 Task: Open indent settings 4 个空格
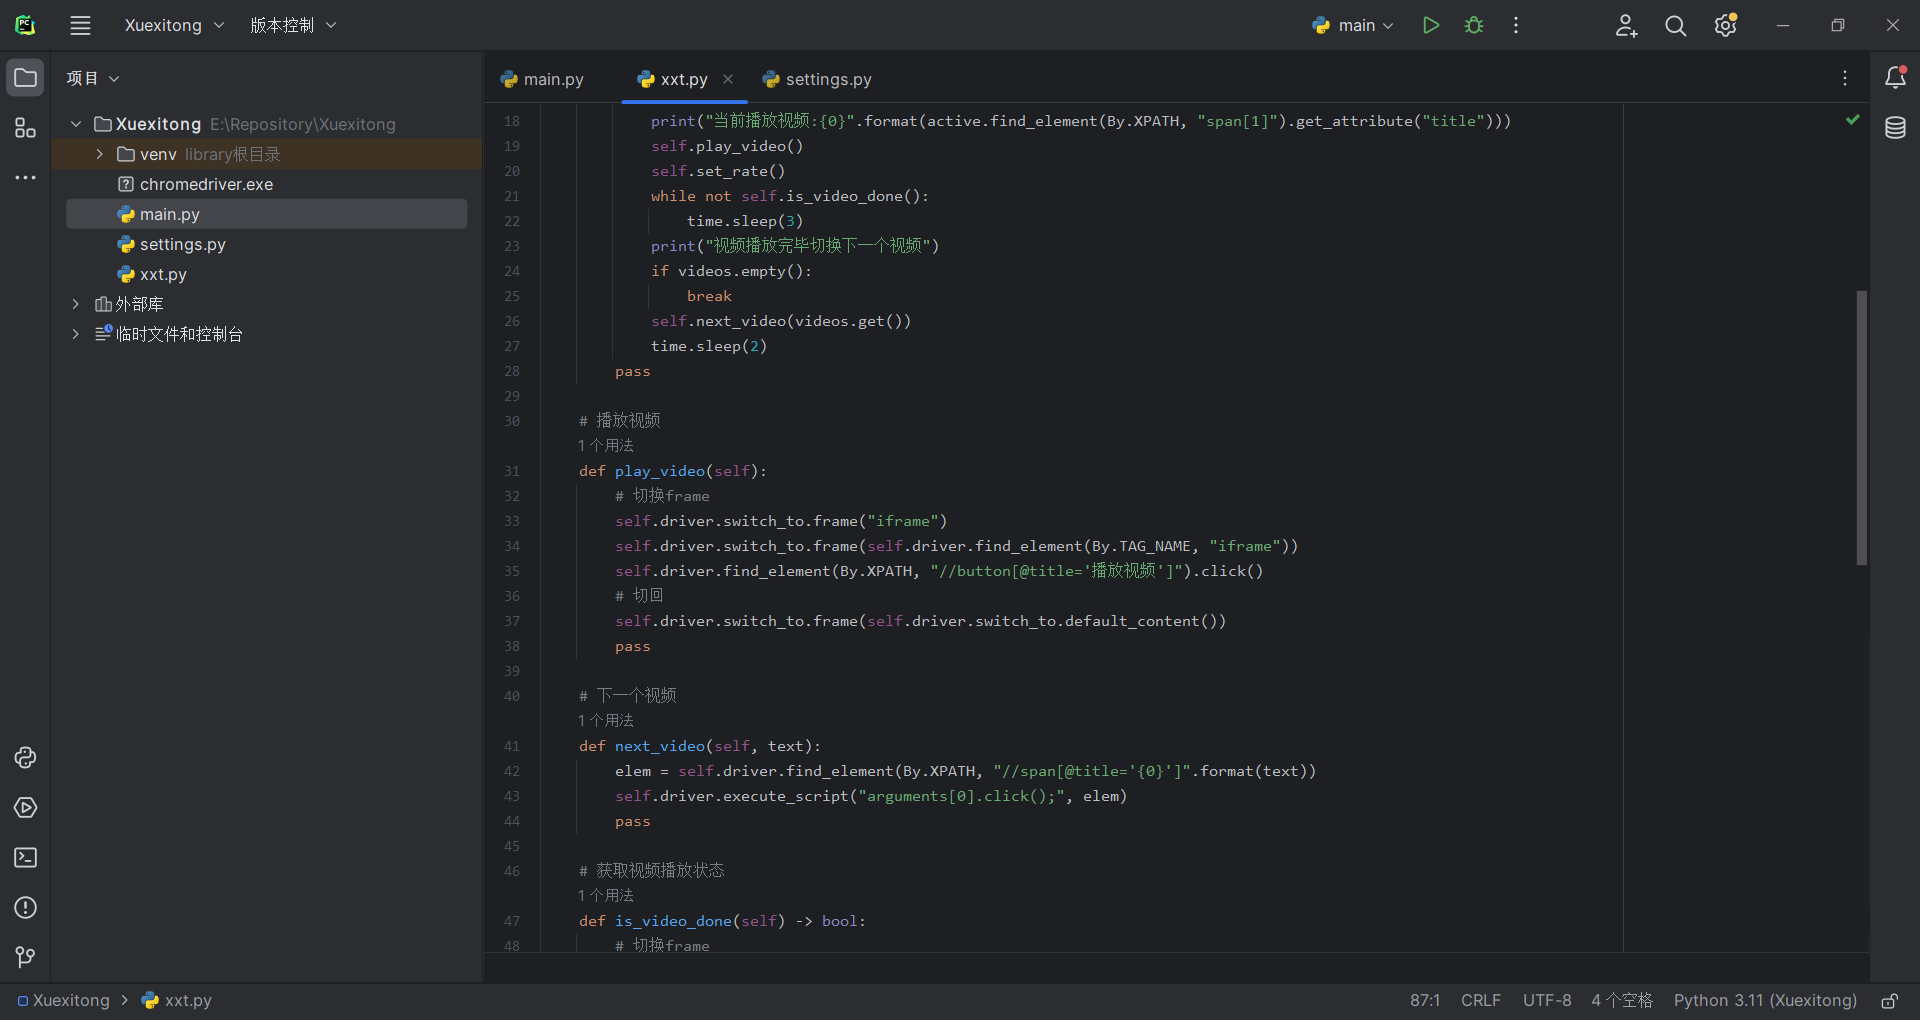(1622, 1001)
